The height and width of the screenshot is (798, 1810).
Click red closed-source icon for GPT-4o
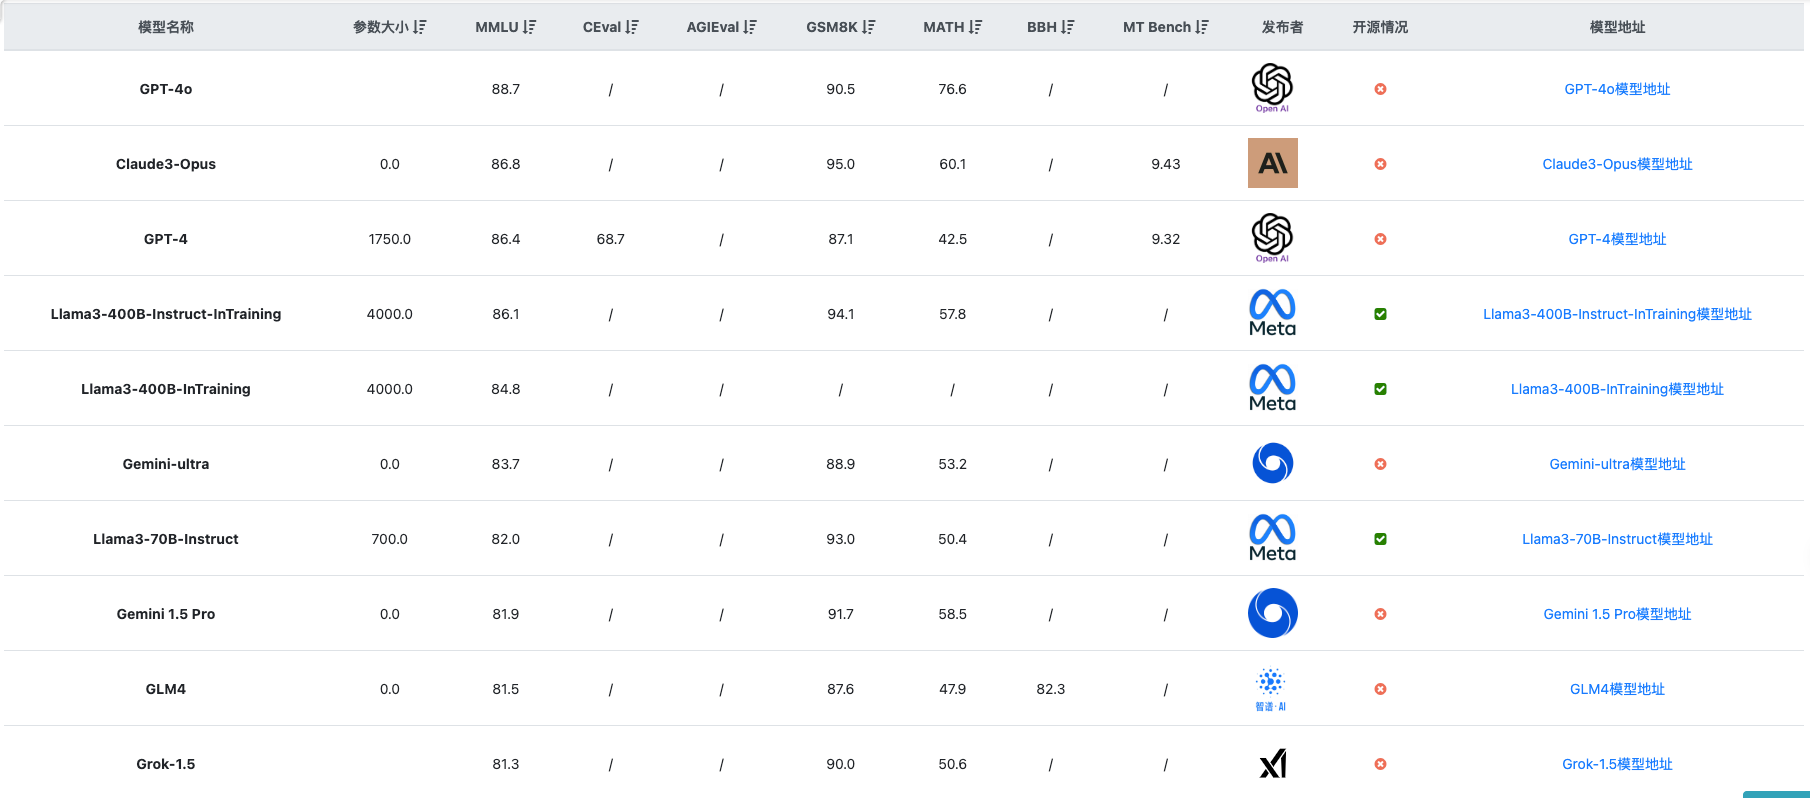(x=1380, y=89)
